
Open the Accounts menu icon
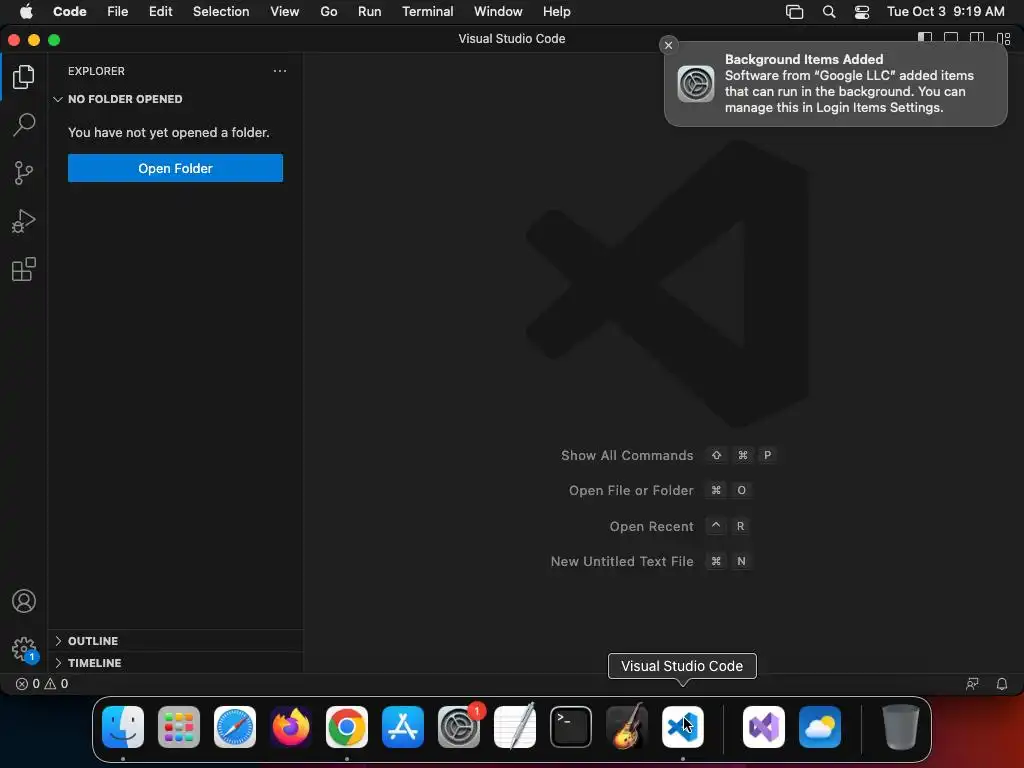coord(24,601)
